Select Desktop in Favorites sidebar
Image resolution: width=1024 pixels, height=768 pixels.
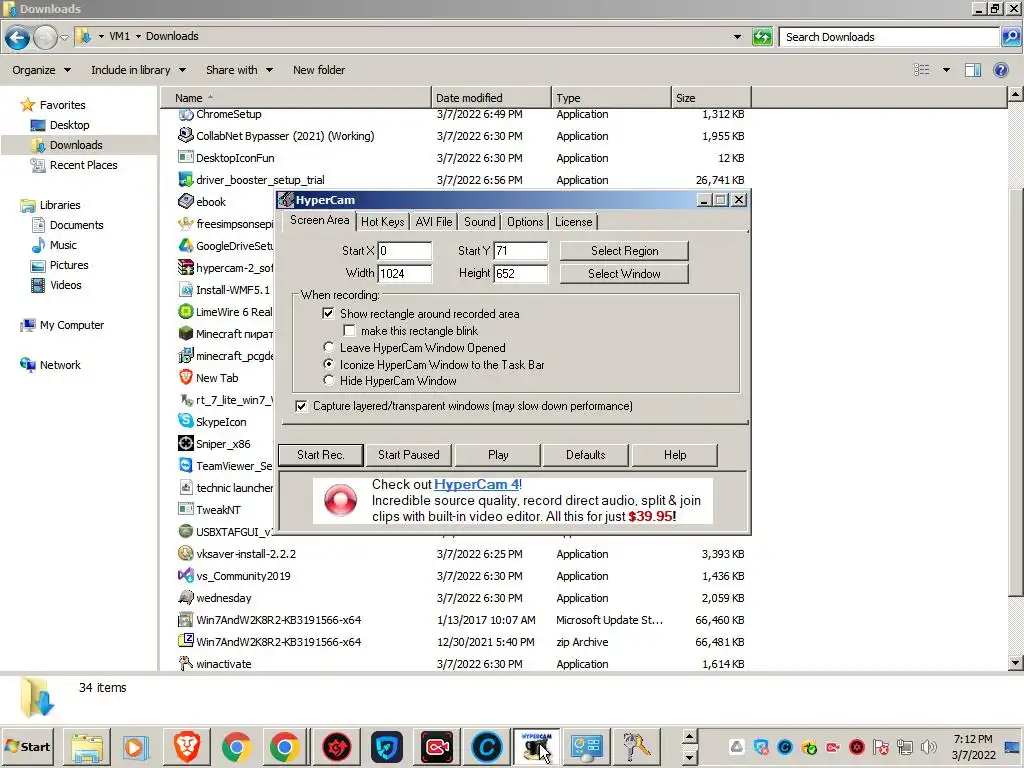click(x=69, y=125)
